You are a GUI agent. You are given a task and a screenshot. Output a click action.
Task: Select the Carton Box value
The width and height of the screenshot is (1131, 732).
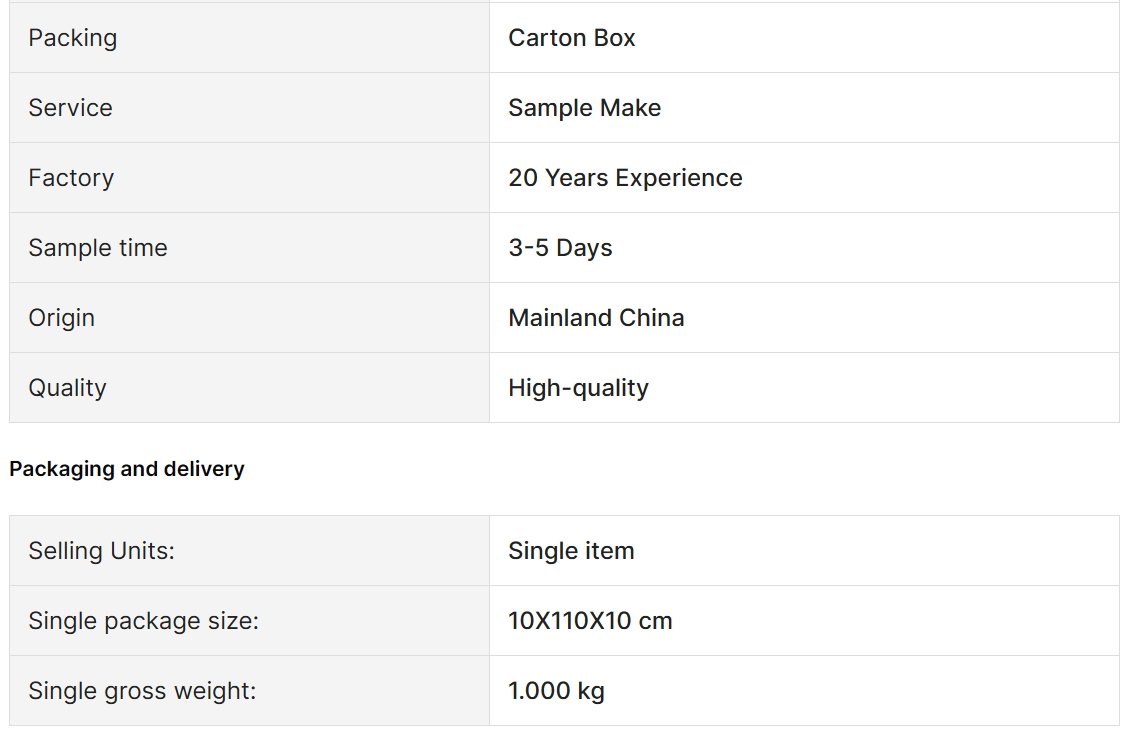click(x=571, y=38)
